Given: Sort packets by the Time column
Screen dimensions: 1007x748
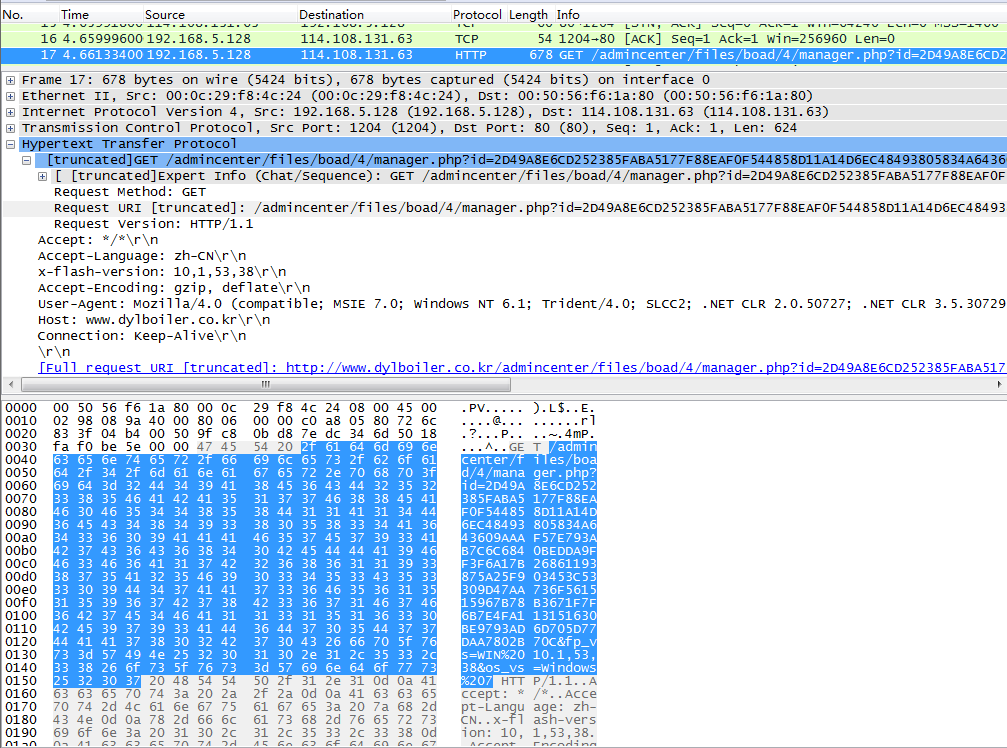Looking at the screenshot, I should pos(75,15).
